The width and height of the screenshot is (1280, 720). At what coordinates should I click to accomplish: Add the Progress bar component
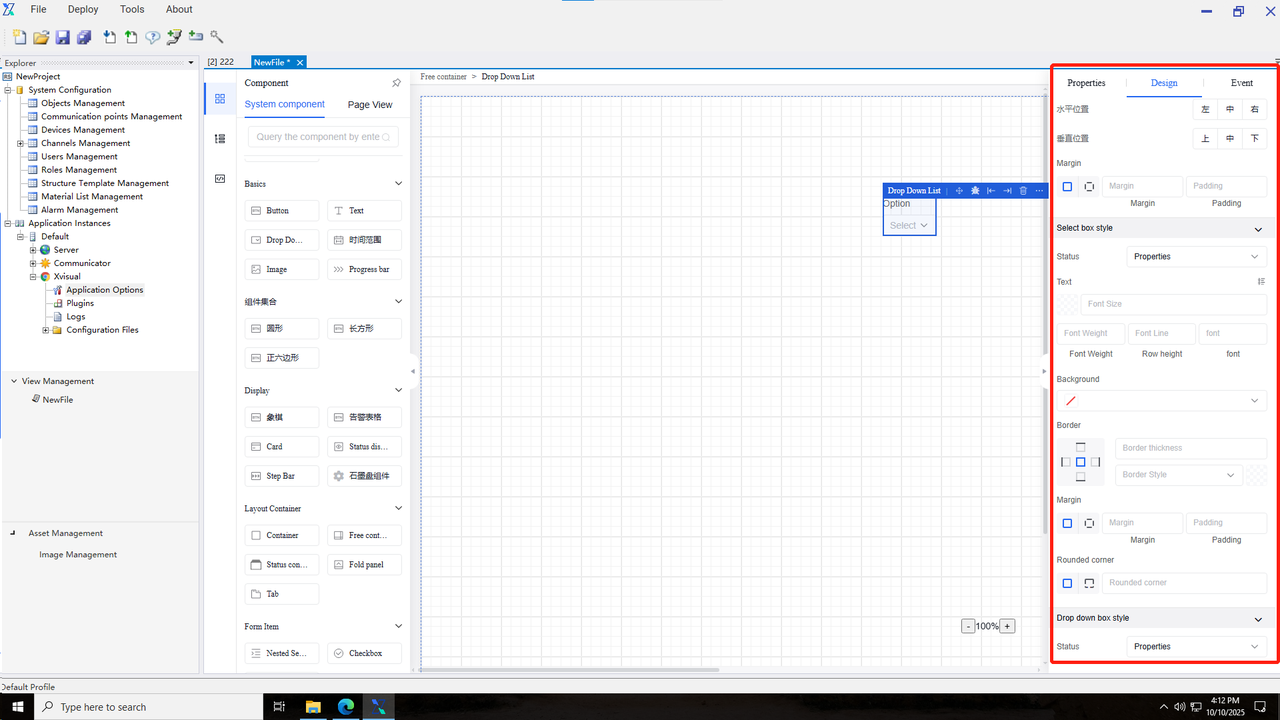[x=364, y=269]
